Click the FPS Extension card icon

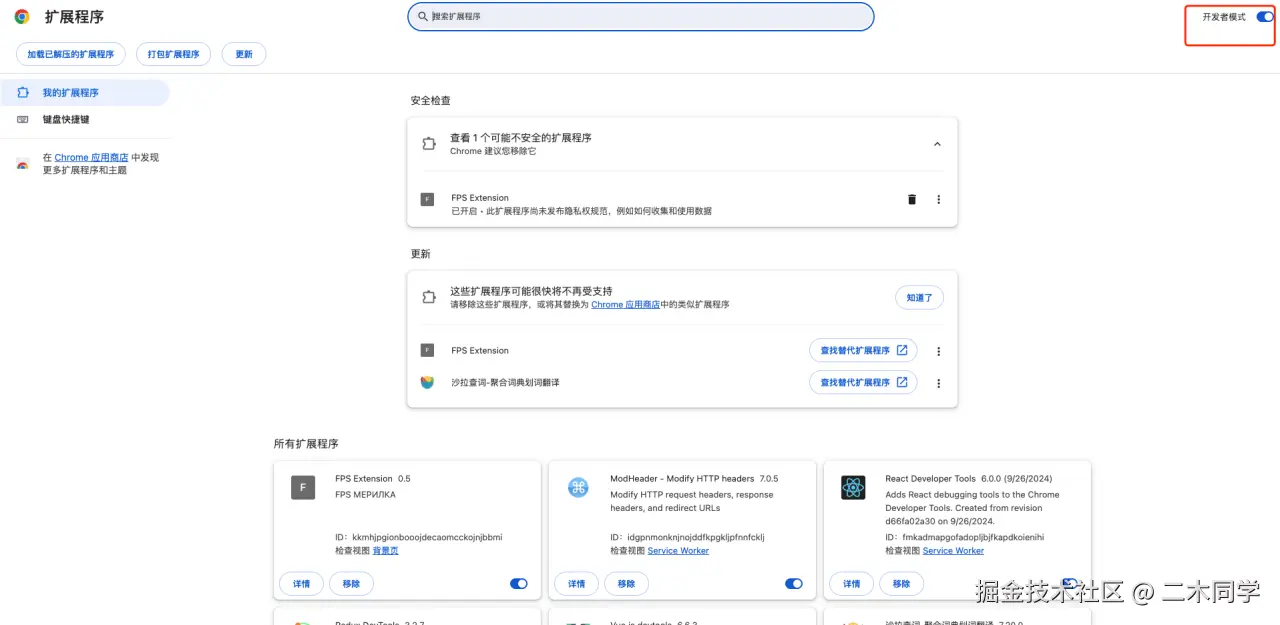tap(303, 487)
